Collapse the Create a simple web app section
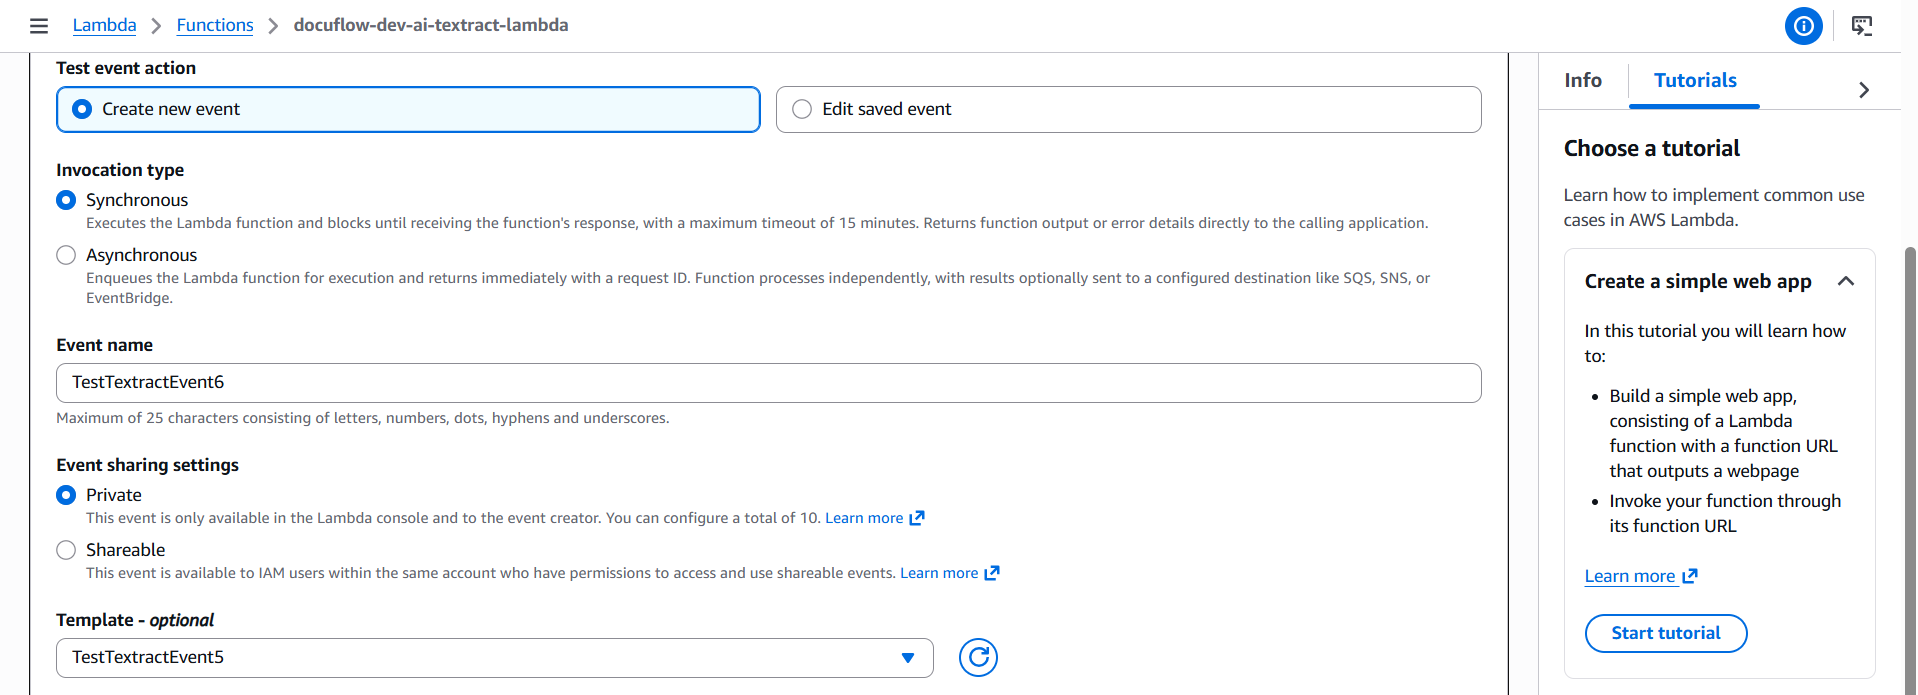Viewport: 1918px width, 695px height. (x=1846, y=281)
